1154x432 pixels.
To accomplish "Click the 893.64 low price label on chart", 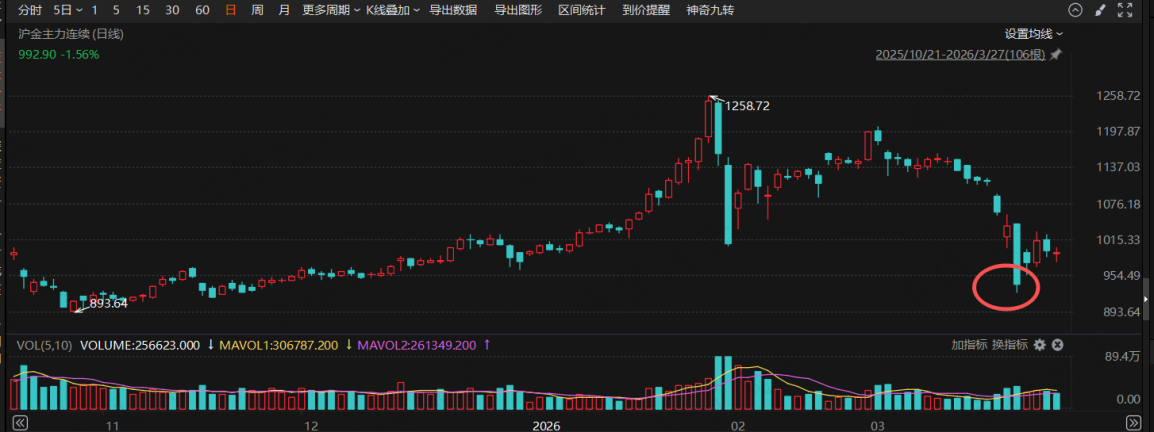I will click(x=107, y=302).
